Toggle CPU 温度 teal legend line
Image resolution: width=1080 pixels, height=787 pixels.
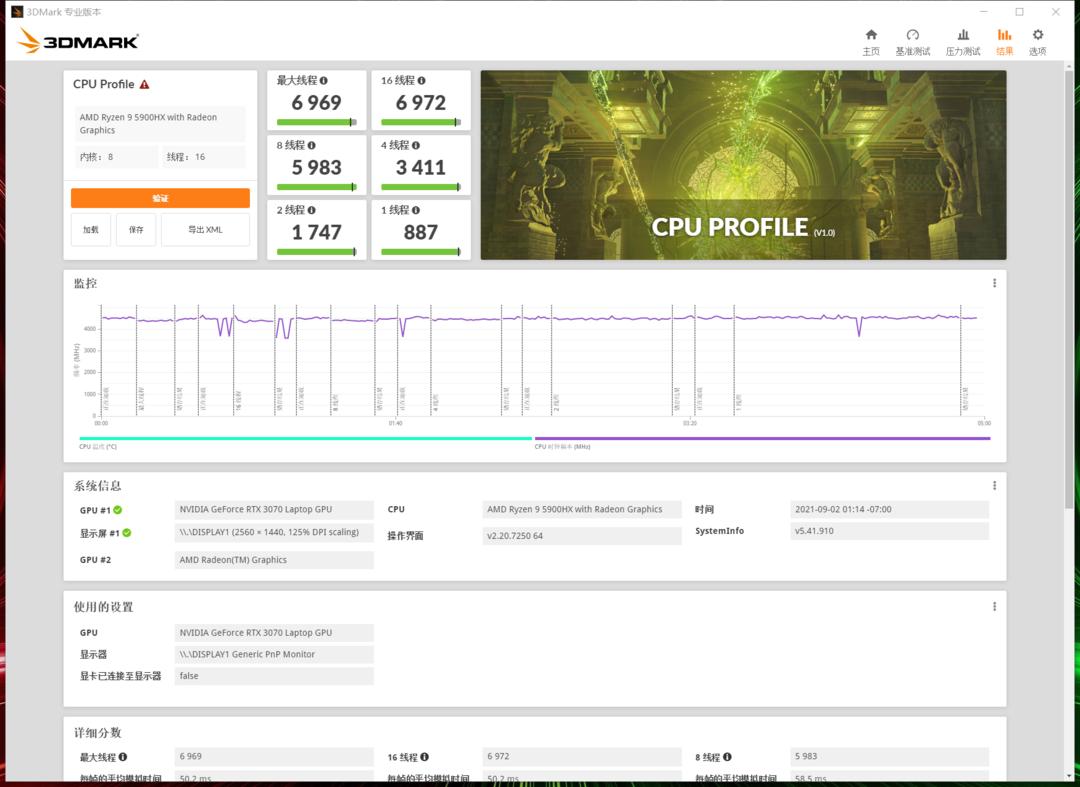[306, 439]
